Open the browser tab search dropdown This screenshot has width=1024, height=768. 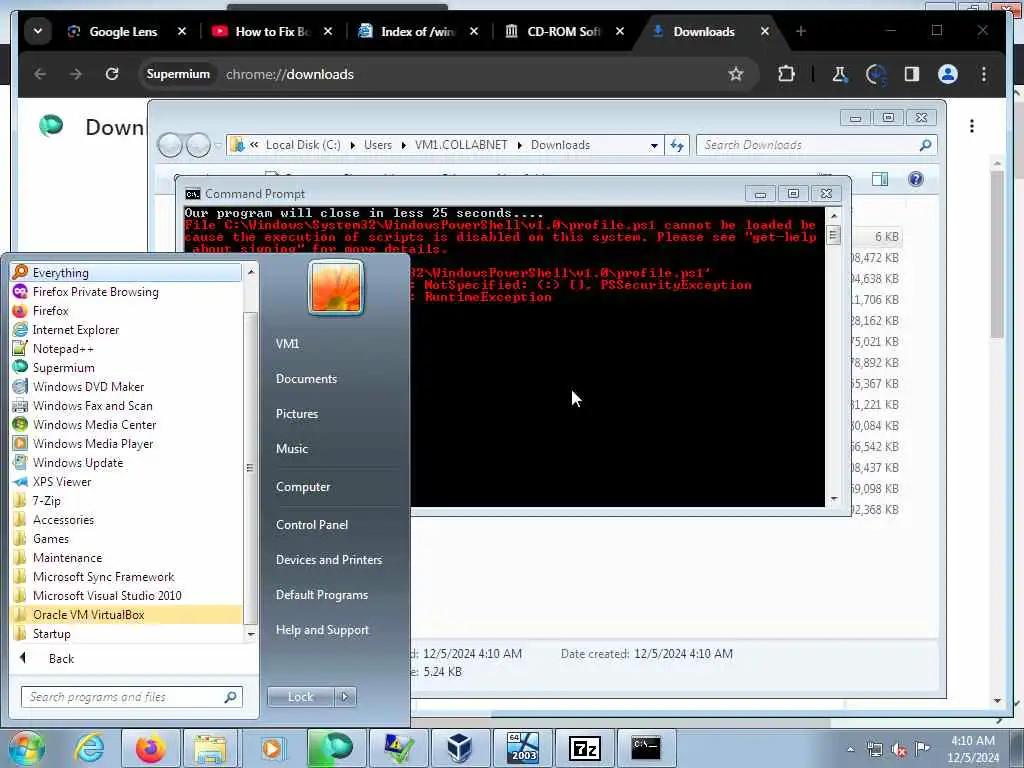pyautogui.click(x=38, y=31)
